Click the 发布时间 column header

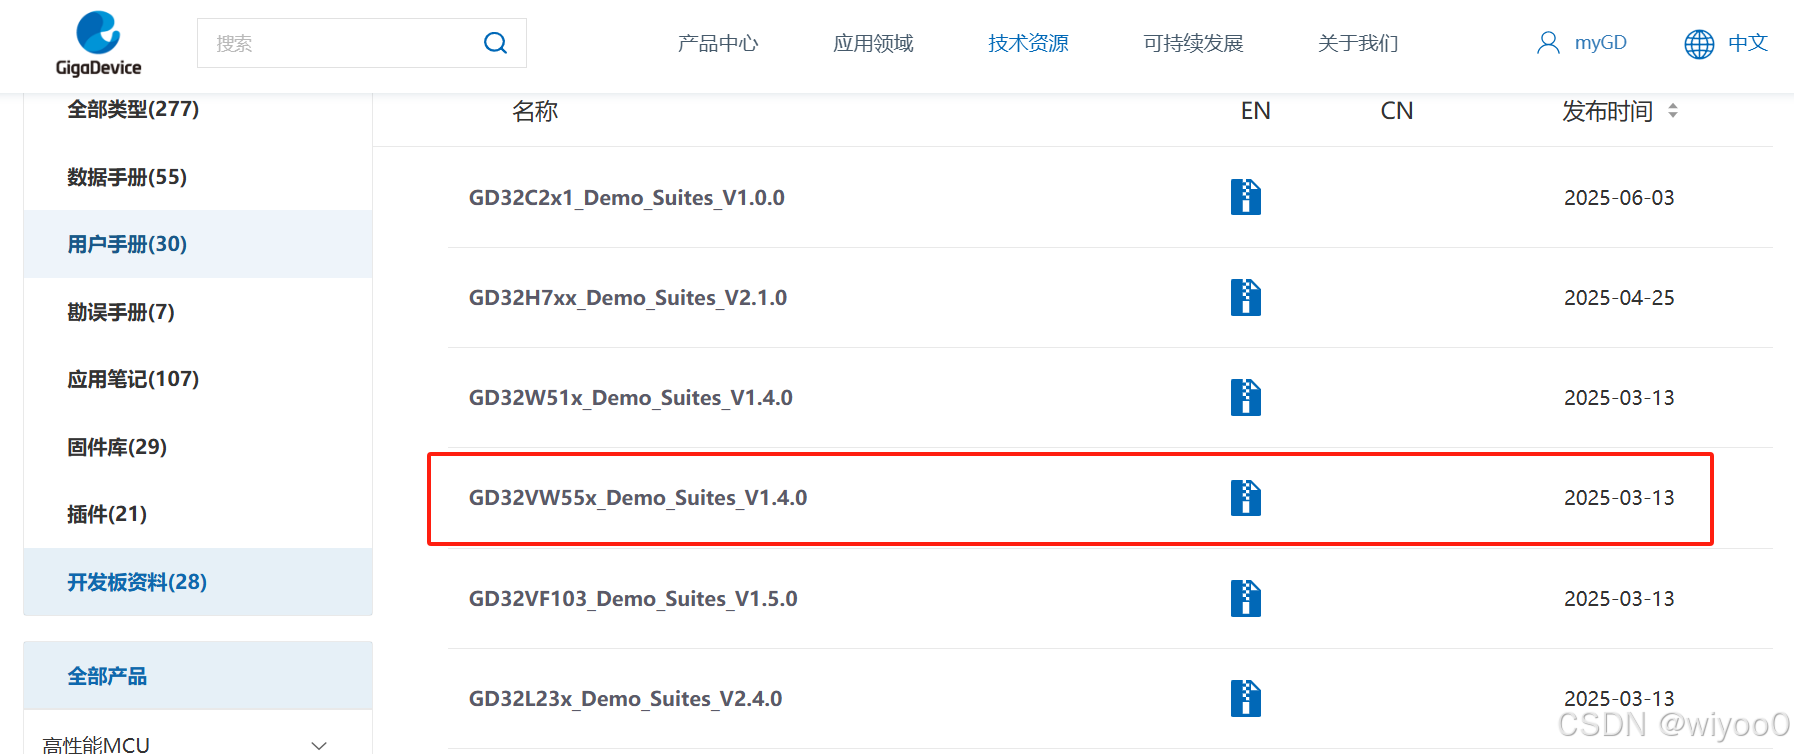(1607, 111)
